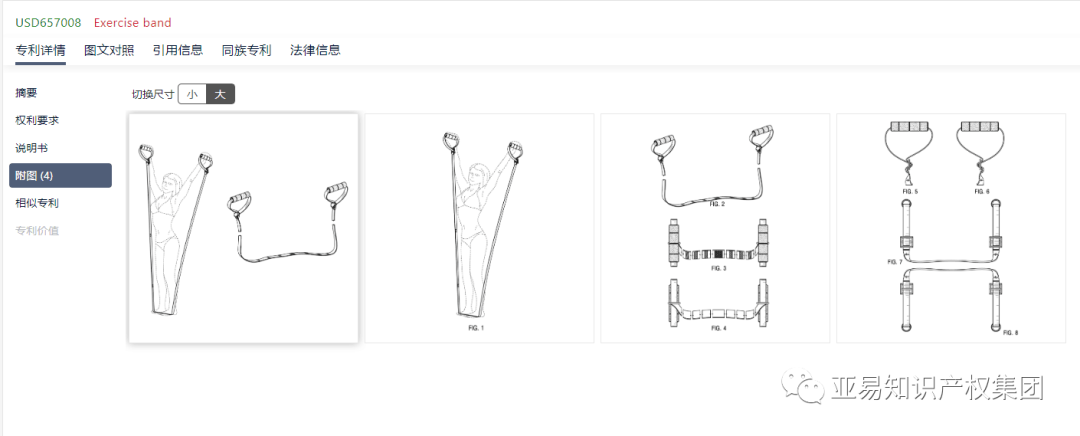Open the FIG. 1 drawing thumbnail
The image size is (1080, 436).
point(479,228)
